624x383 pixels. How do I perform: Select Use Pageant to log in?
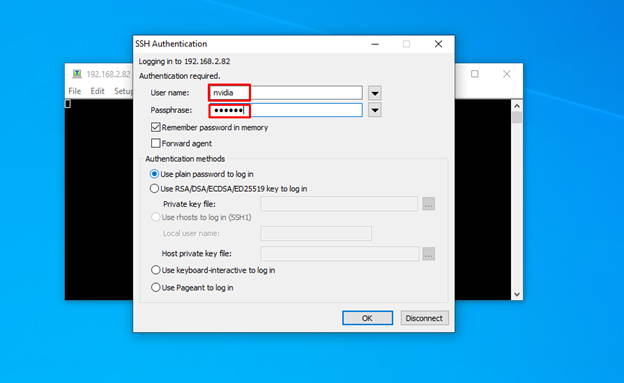tap(156, 287)
